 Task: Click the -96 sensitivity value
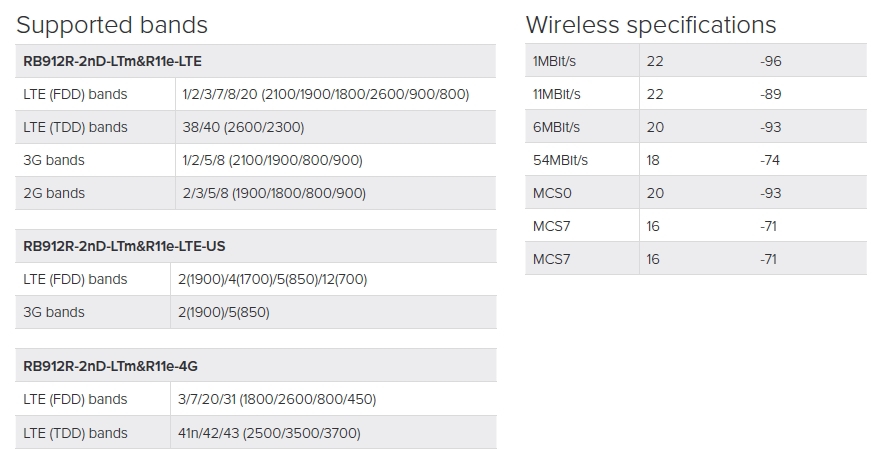click(x=771, y=61)
